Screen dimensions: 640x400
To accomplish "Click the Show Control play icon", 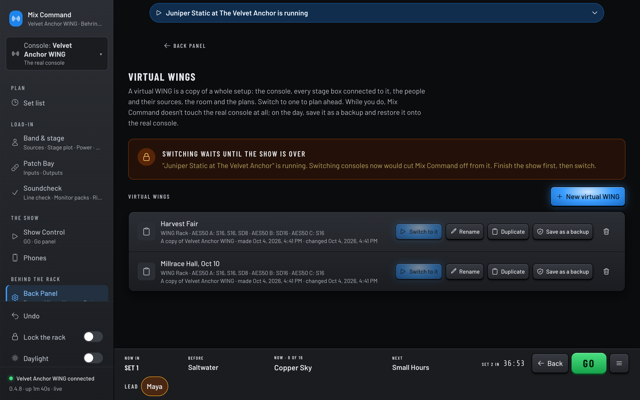I will pyautogui.click(x=15, y=236).
